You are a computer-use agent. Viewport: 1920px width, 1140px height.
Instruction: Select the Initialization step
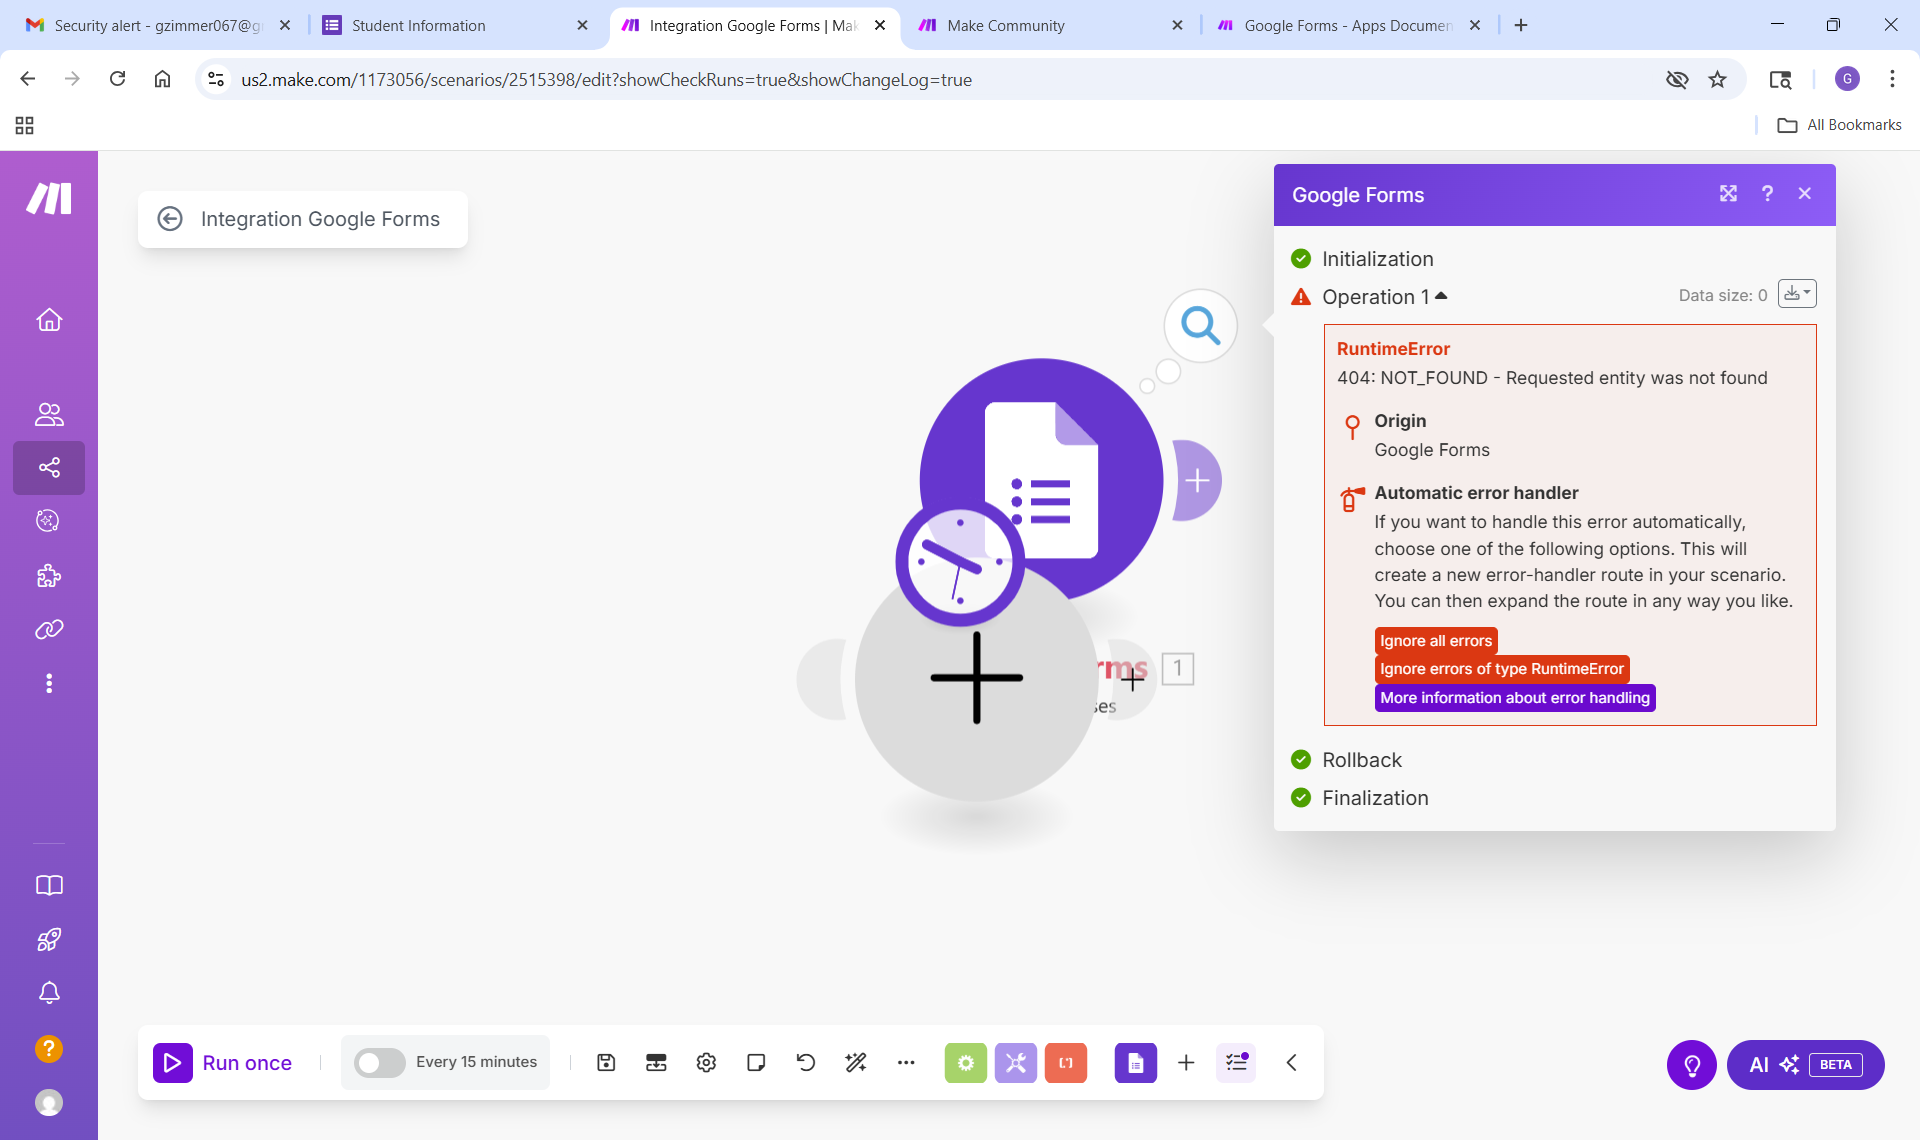1377,259
